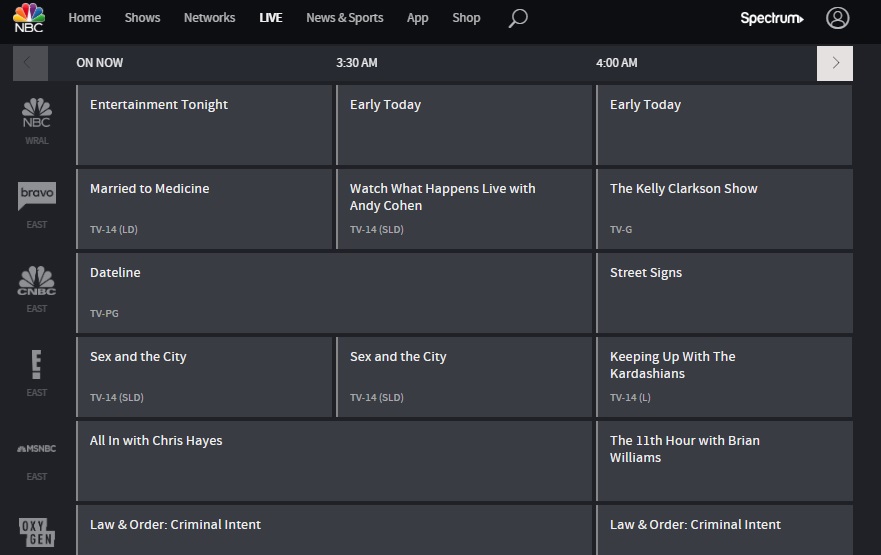
Task: Open the Shows menu item
Action: coord(142,18)
